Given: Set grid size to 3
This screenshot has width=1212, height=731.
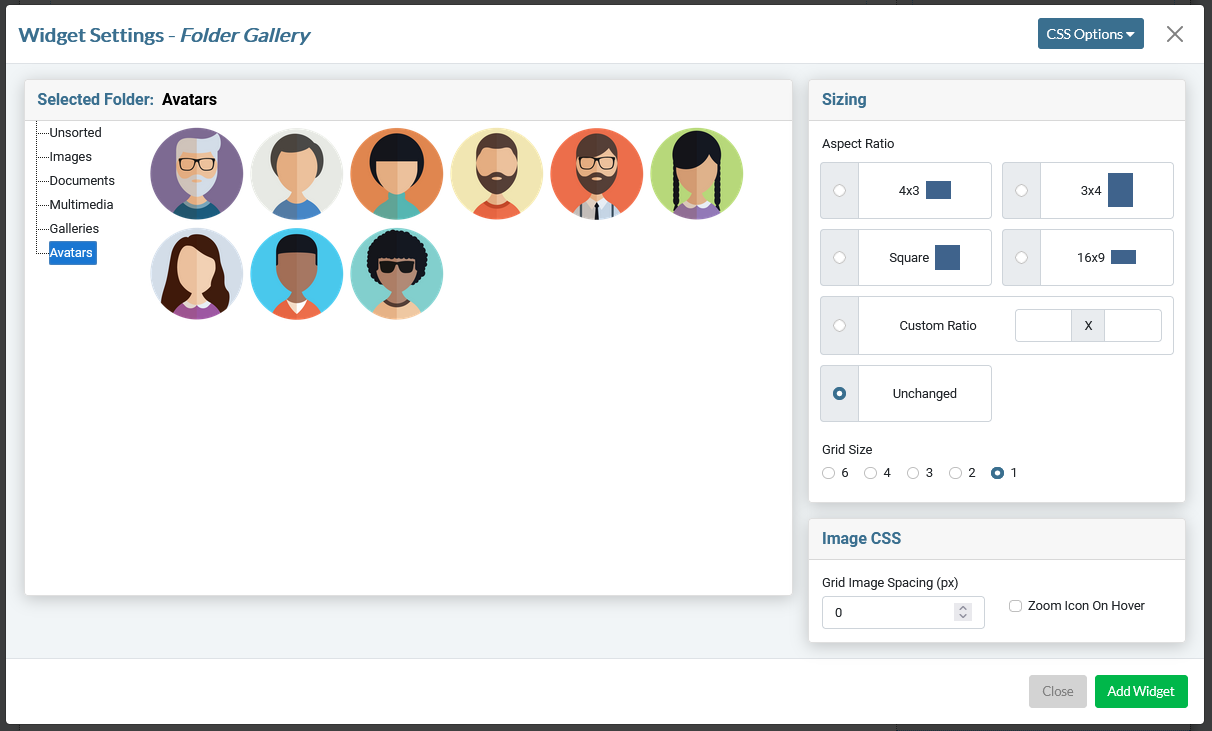Looking at the screenshot, I should point(912,473).
